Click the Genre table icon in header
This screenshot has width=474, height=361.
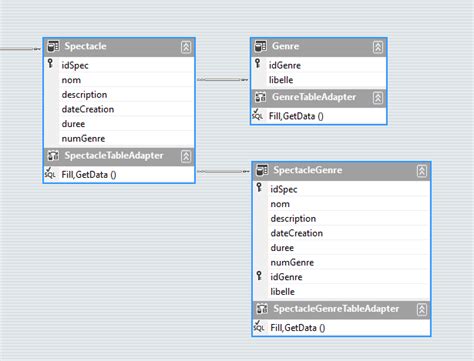pyautogui.click(x=261, y=46)
